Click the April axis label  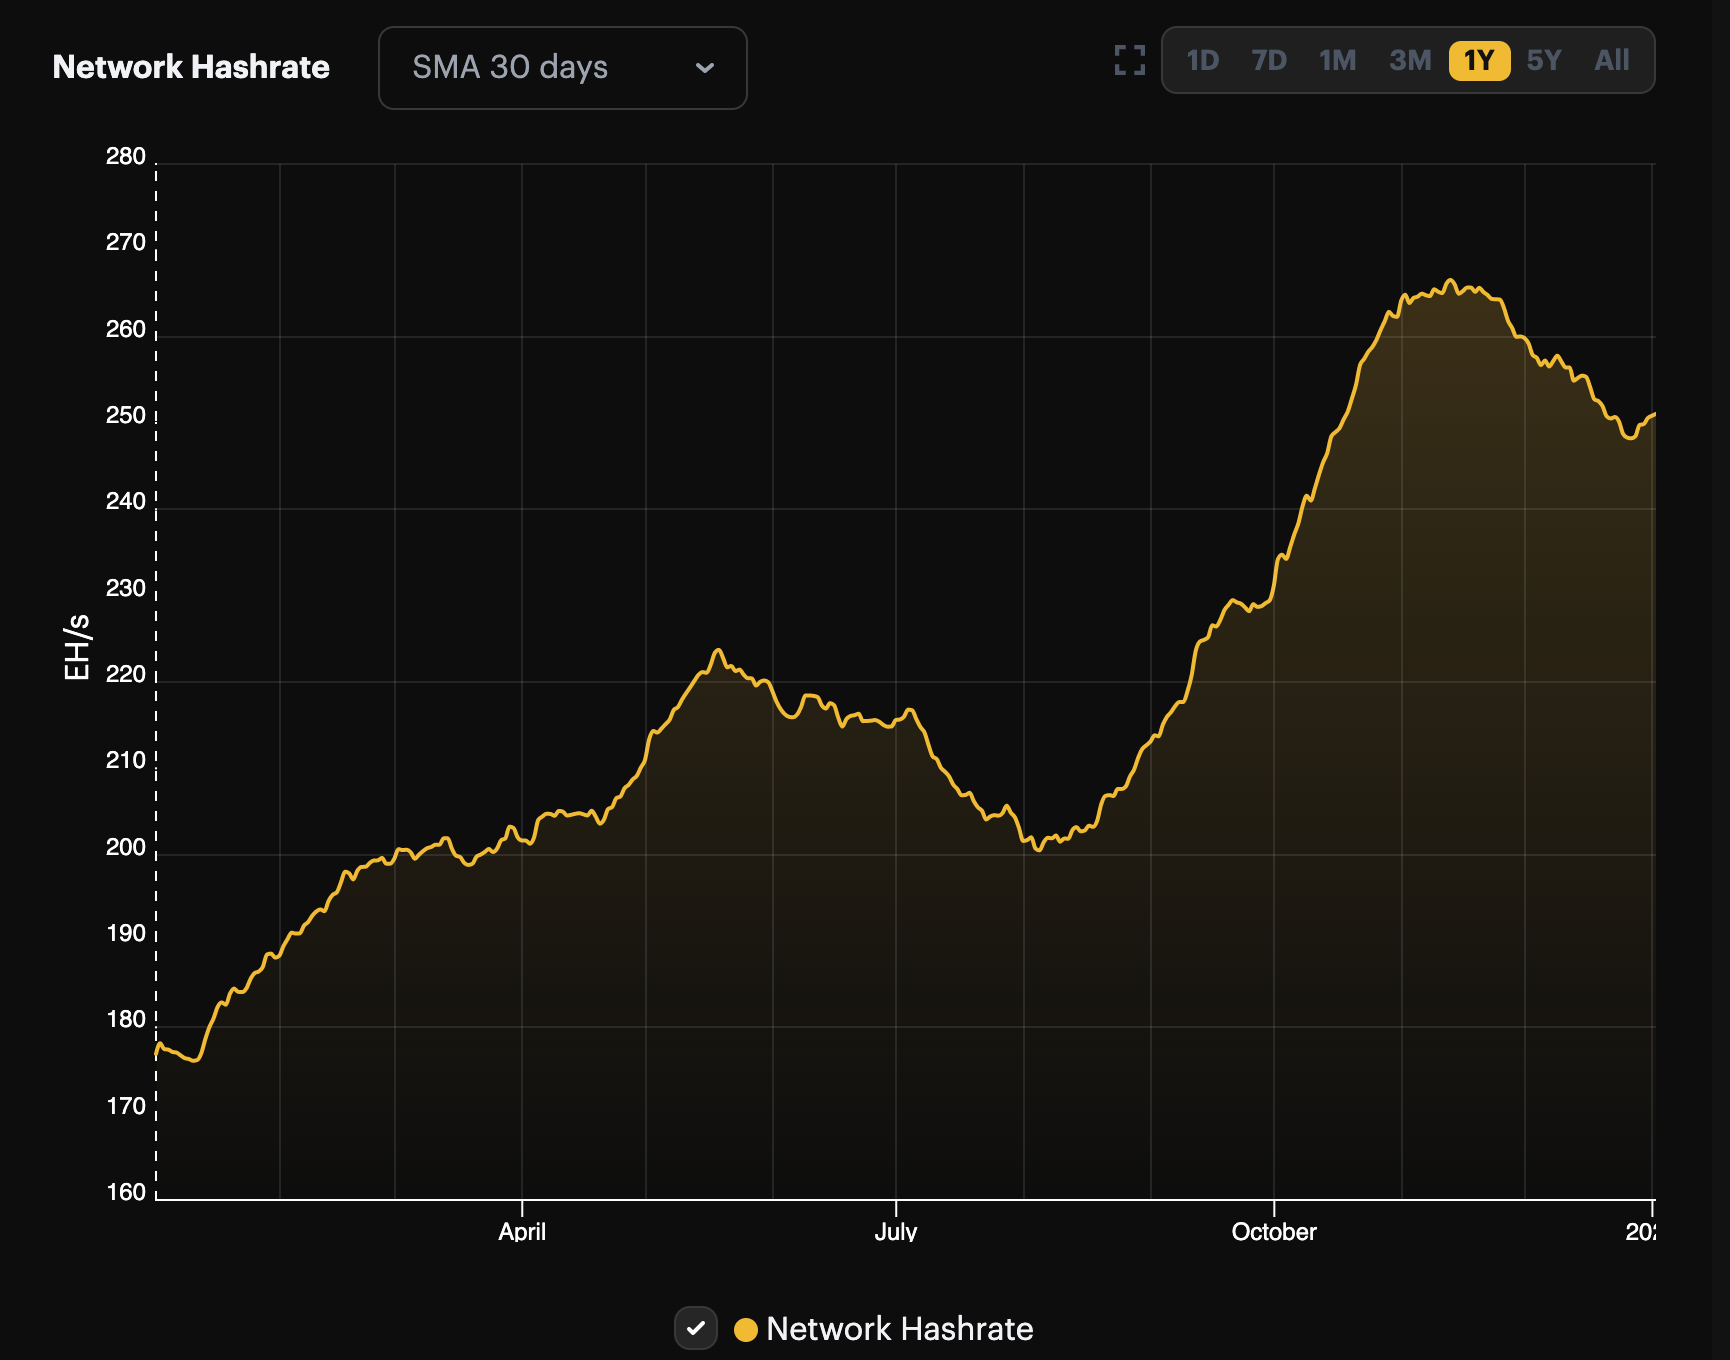pos(524,1233)
